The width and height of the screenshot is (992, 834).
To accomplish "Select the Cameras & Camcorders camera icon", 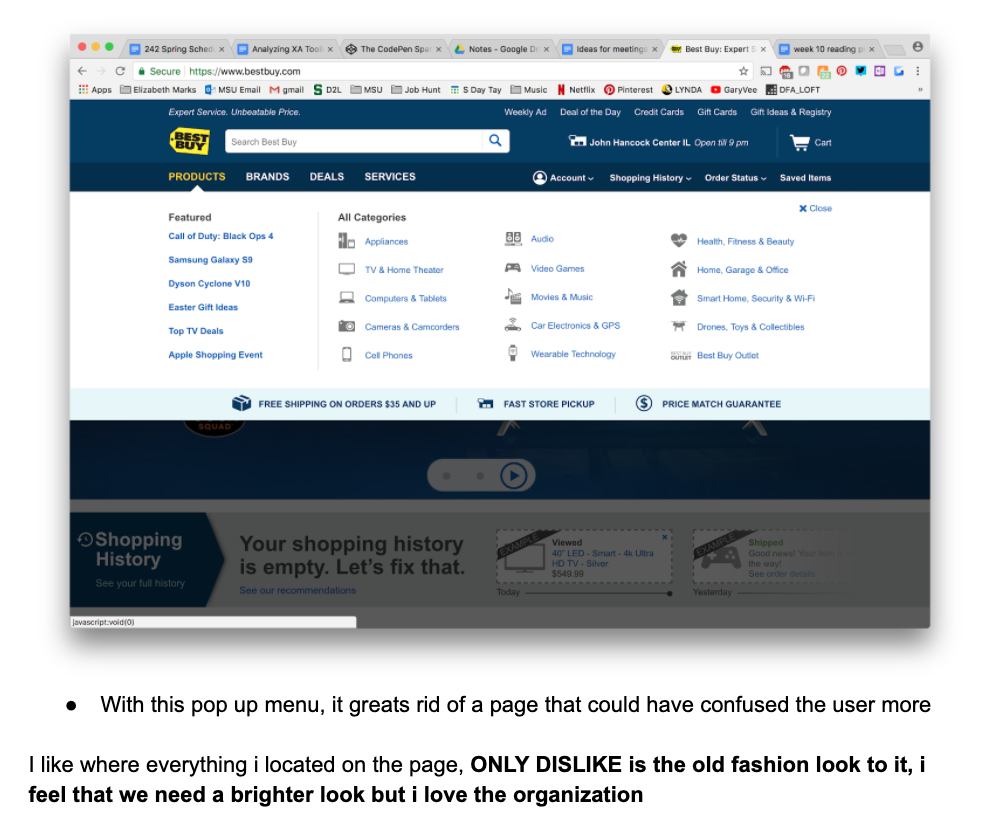I will pos(347,326).
